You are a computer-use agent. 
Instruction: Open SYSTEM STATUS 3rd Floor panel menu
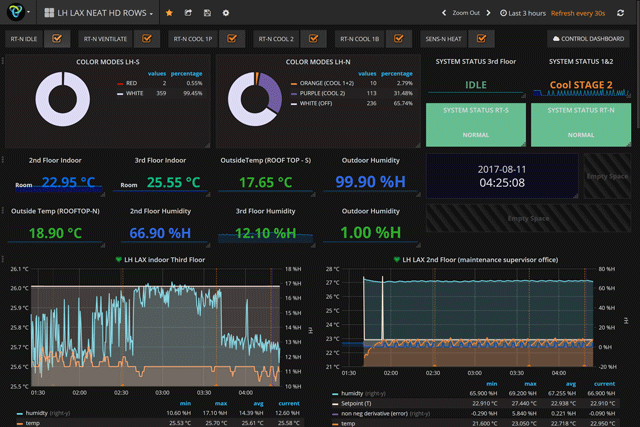tap(475, 61)
